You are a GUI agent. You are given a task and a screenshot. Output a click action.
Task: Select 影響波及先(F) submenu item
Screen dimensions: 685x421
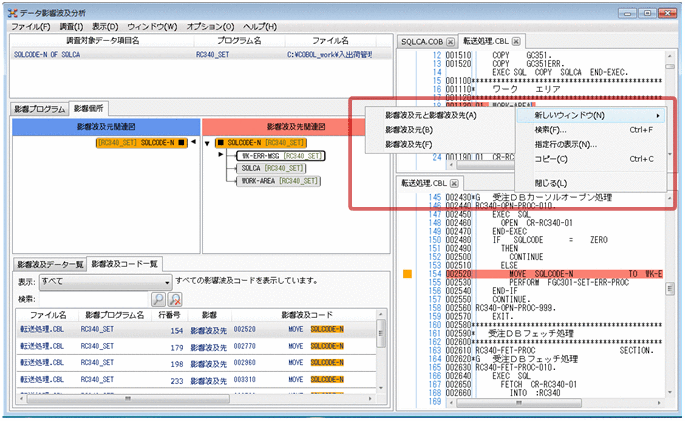click(x=409, y=145)
